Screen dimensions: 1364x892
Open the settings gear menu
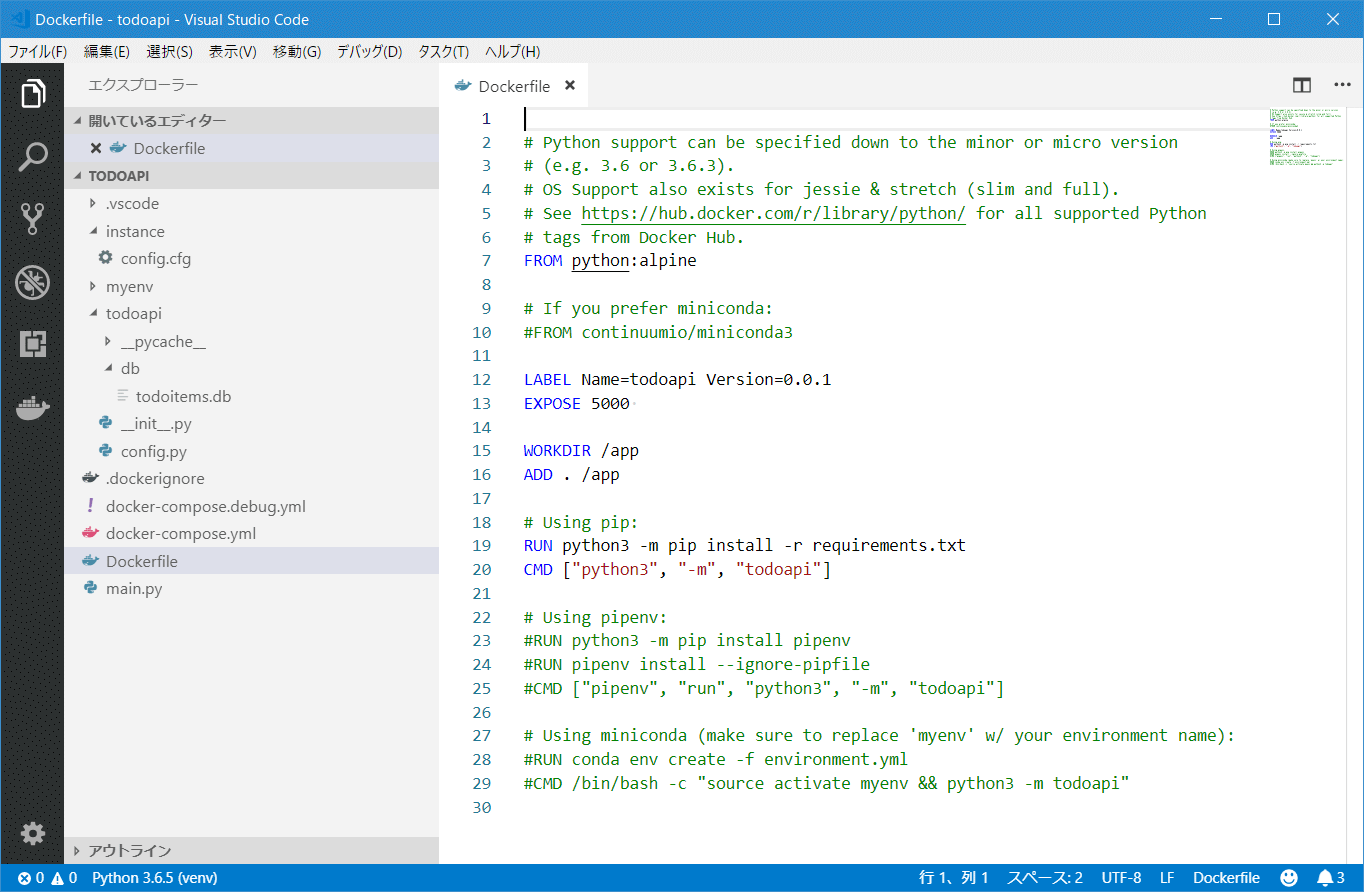click(x=33, y=833)
